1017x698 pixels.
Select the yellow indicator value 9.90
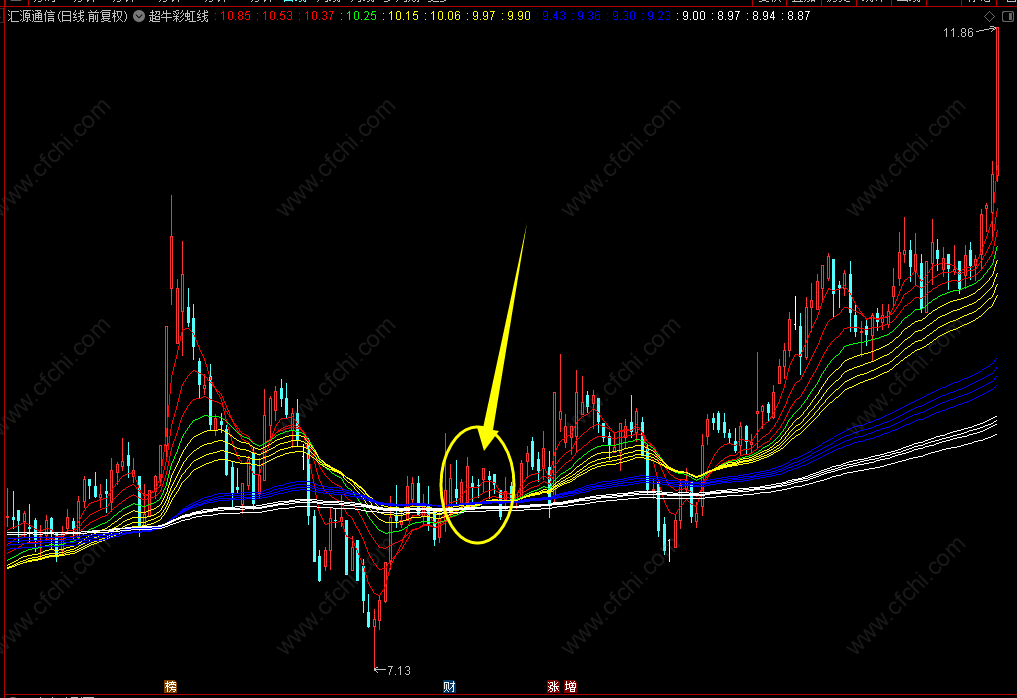tap(519, 16)
